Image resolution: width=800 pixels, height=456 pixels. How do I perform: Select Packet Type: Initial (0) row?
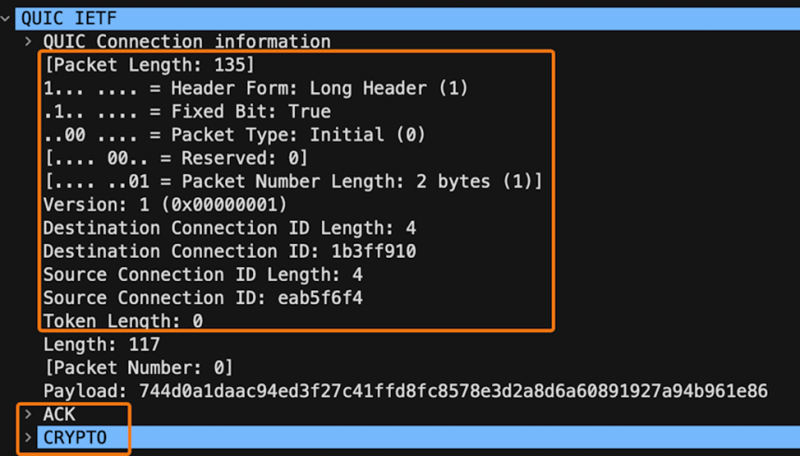[x=234, y=135]
